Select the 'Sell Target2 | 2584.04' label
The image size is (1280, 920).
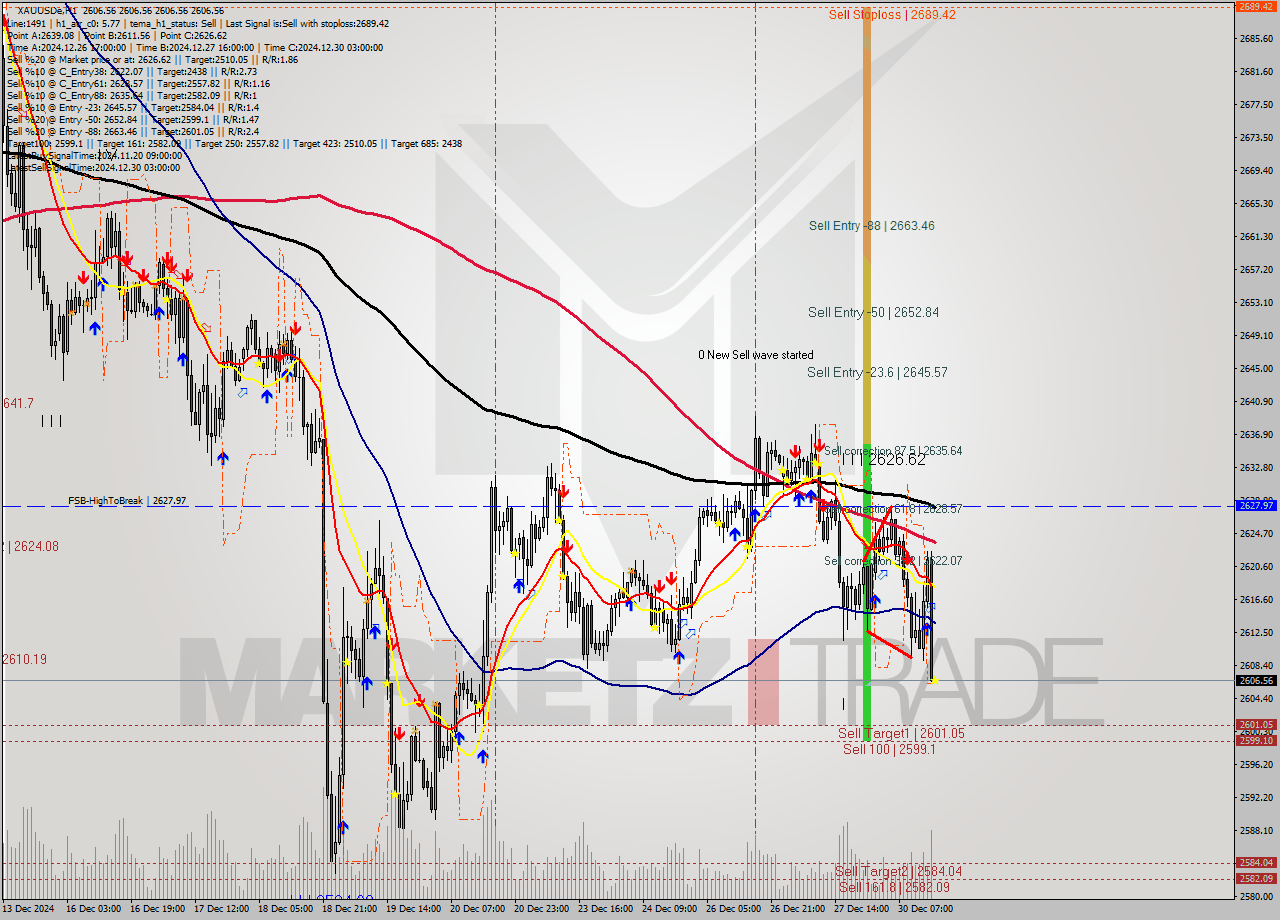(898, 871)
